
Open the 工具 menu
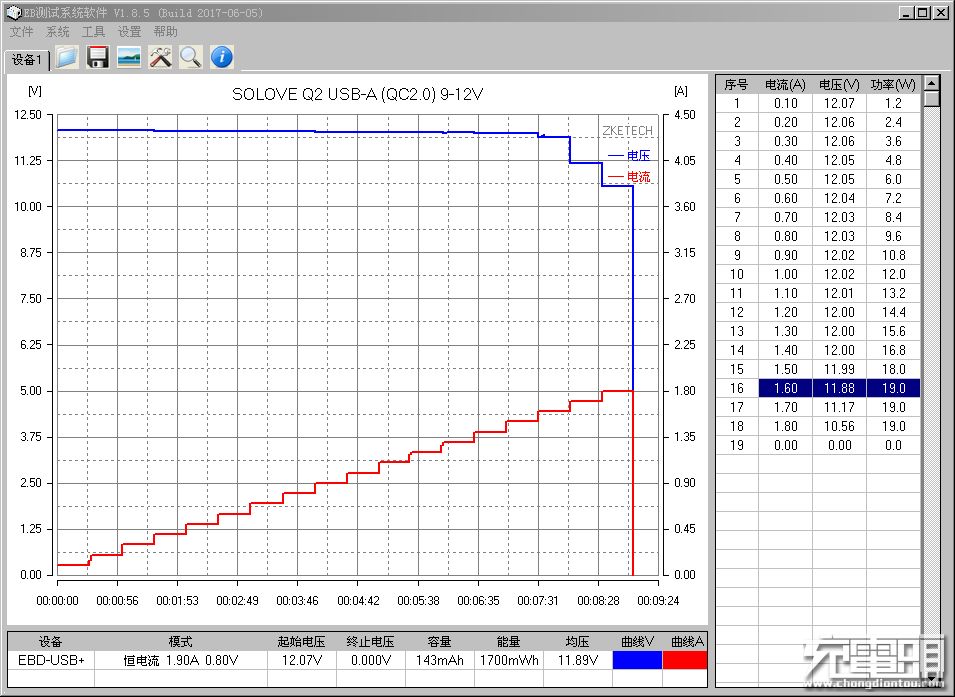[x=93, y=32]
